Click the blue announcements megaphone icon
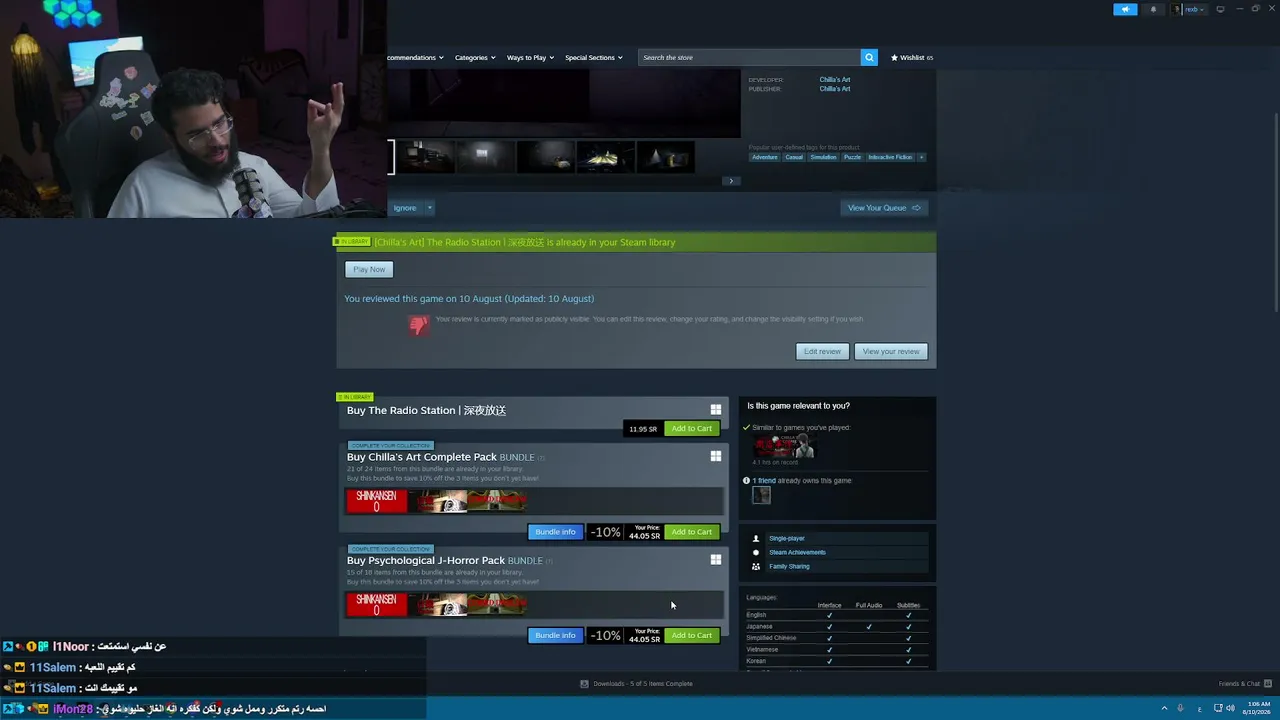1280x720 pixels. [1125, 9]
